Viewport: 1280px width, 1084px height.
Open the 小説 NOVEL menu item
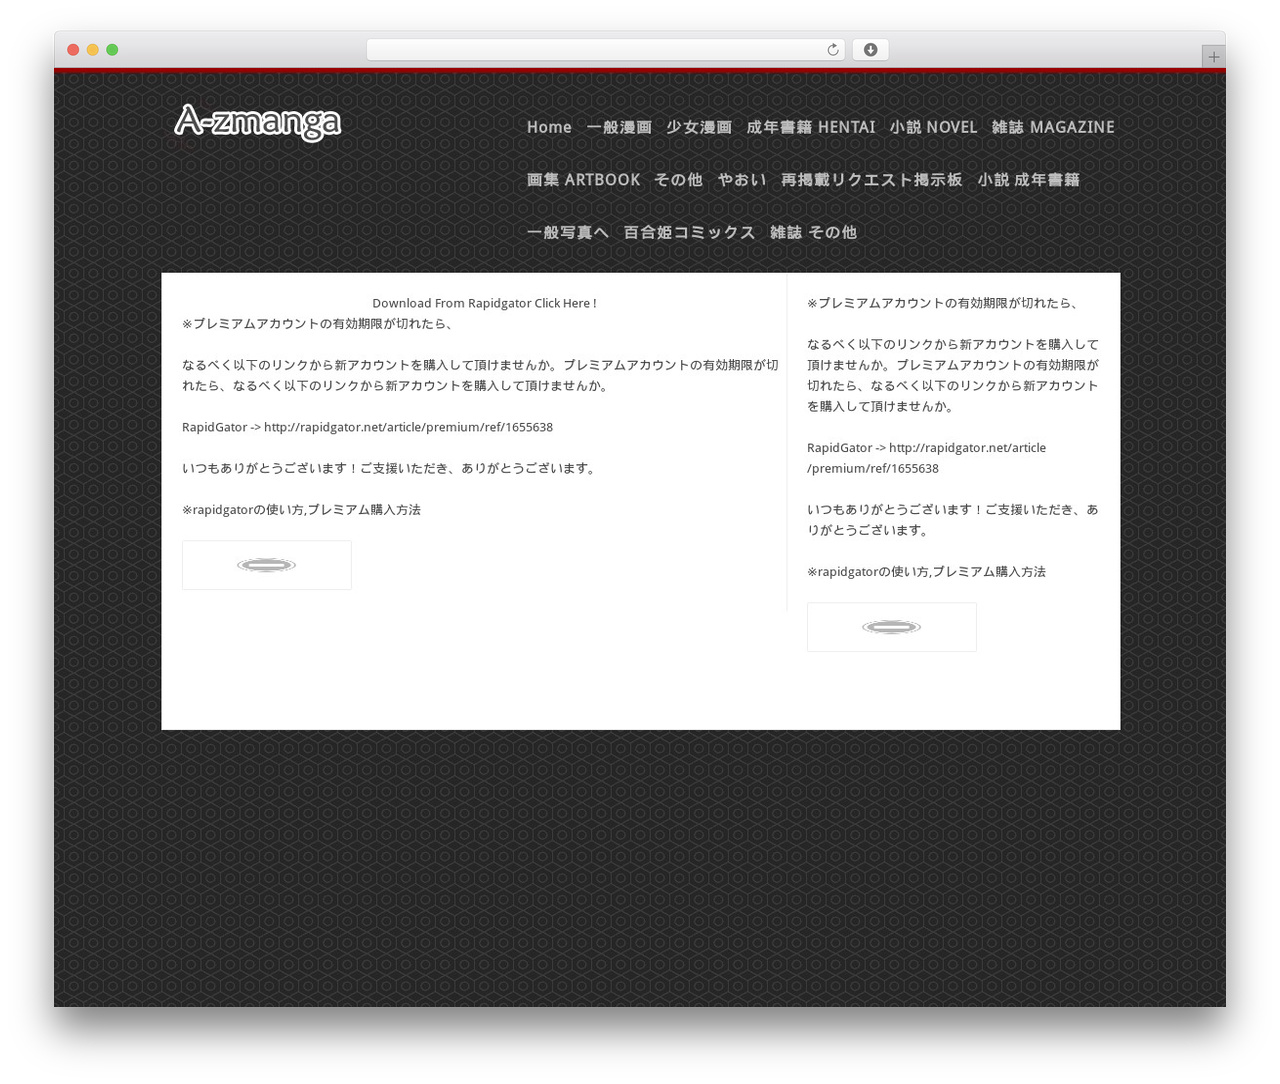(934, 127)
